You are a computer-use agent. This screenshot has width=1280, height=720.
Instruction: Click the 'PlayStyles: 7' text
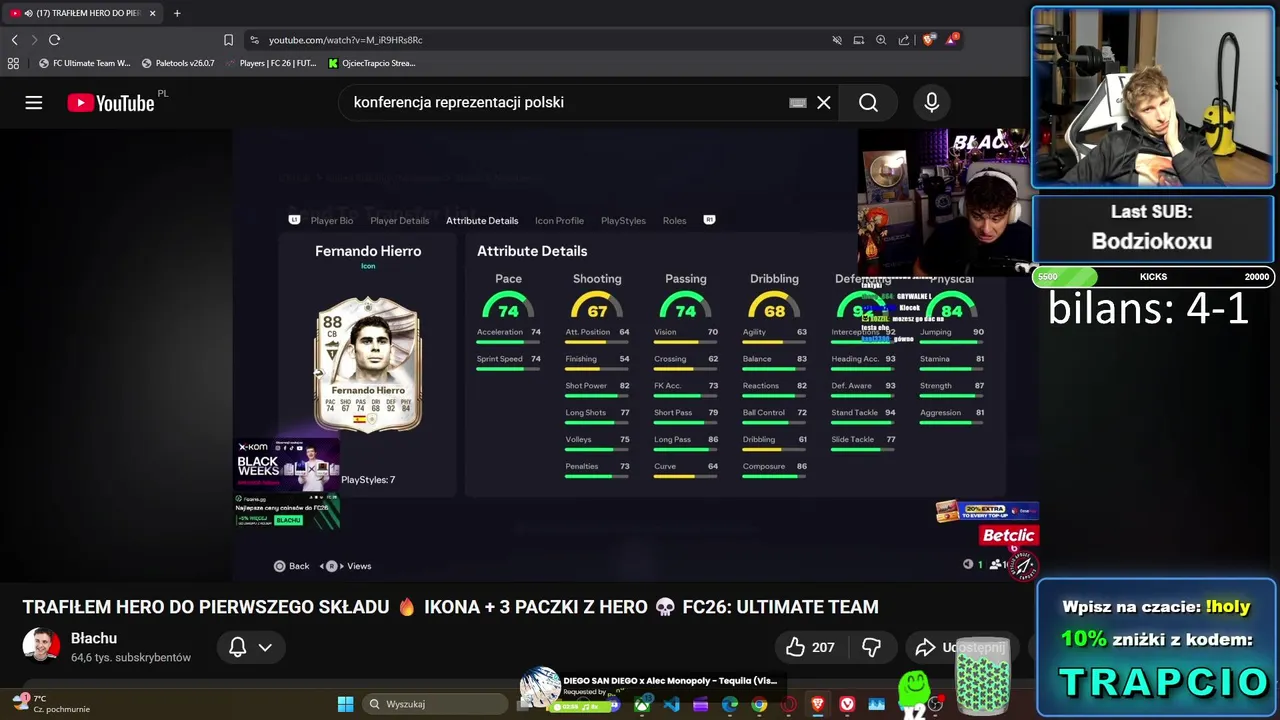[368, 480]
